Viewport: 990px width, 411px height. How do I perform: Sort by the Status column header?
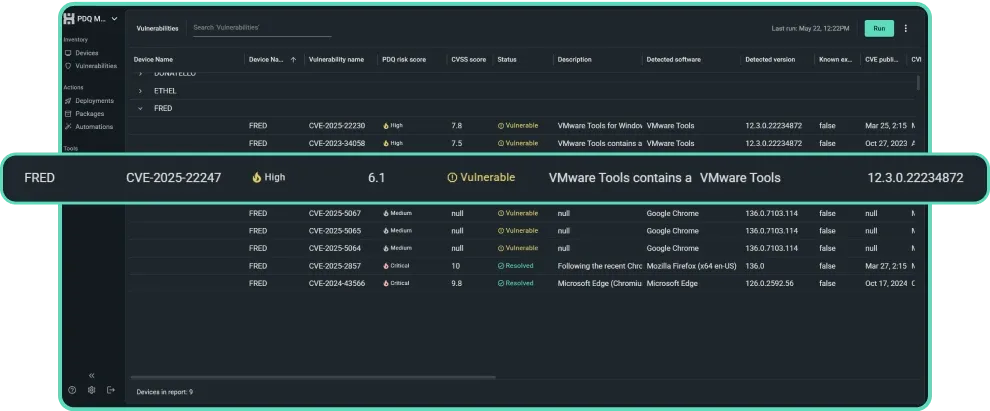point(507,60)
